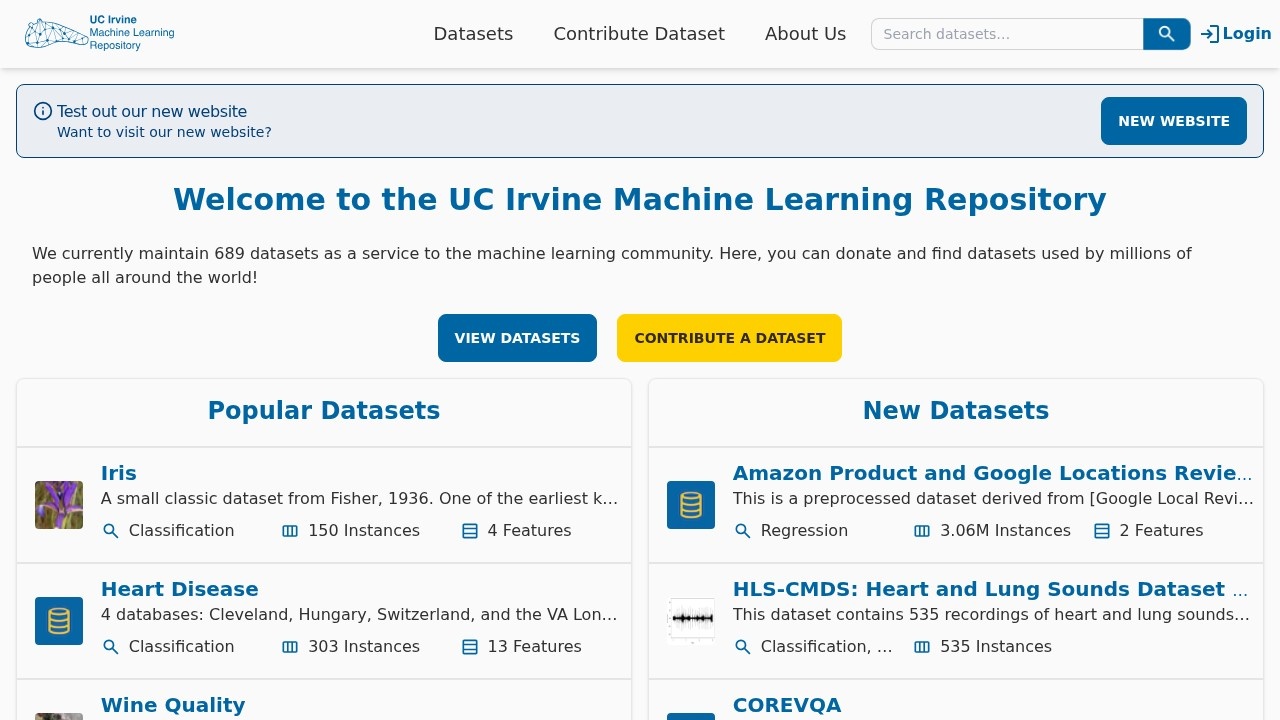
Task: Click the 'Regression' task label
Action: click(804, 531)
